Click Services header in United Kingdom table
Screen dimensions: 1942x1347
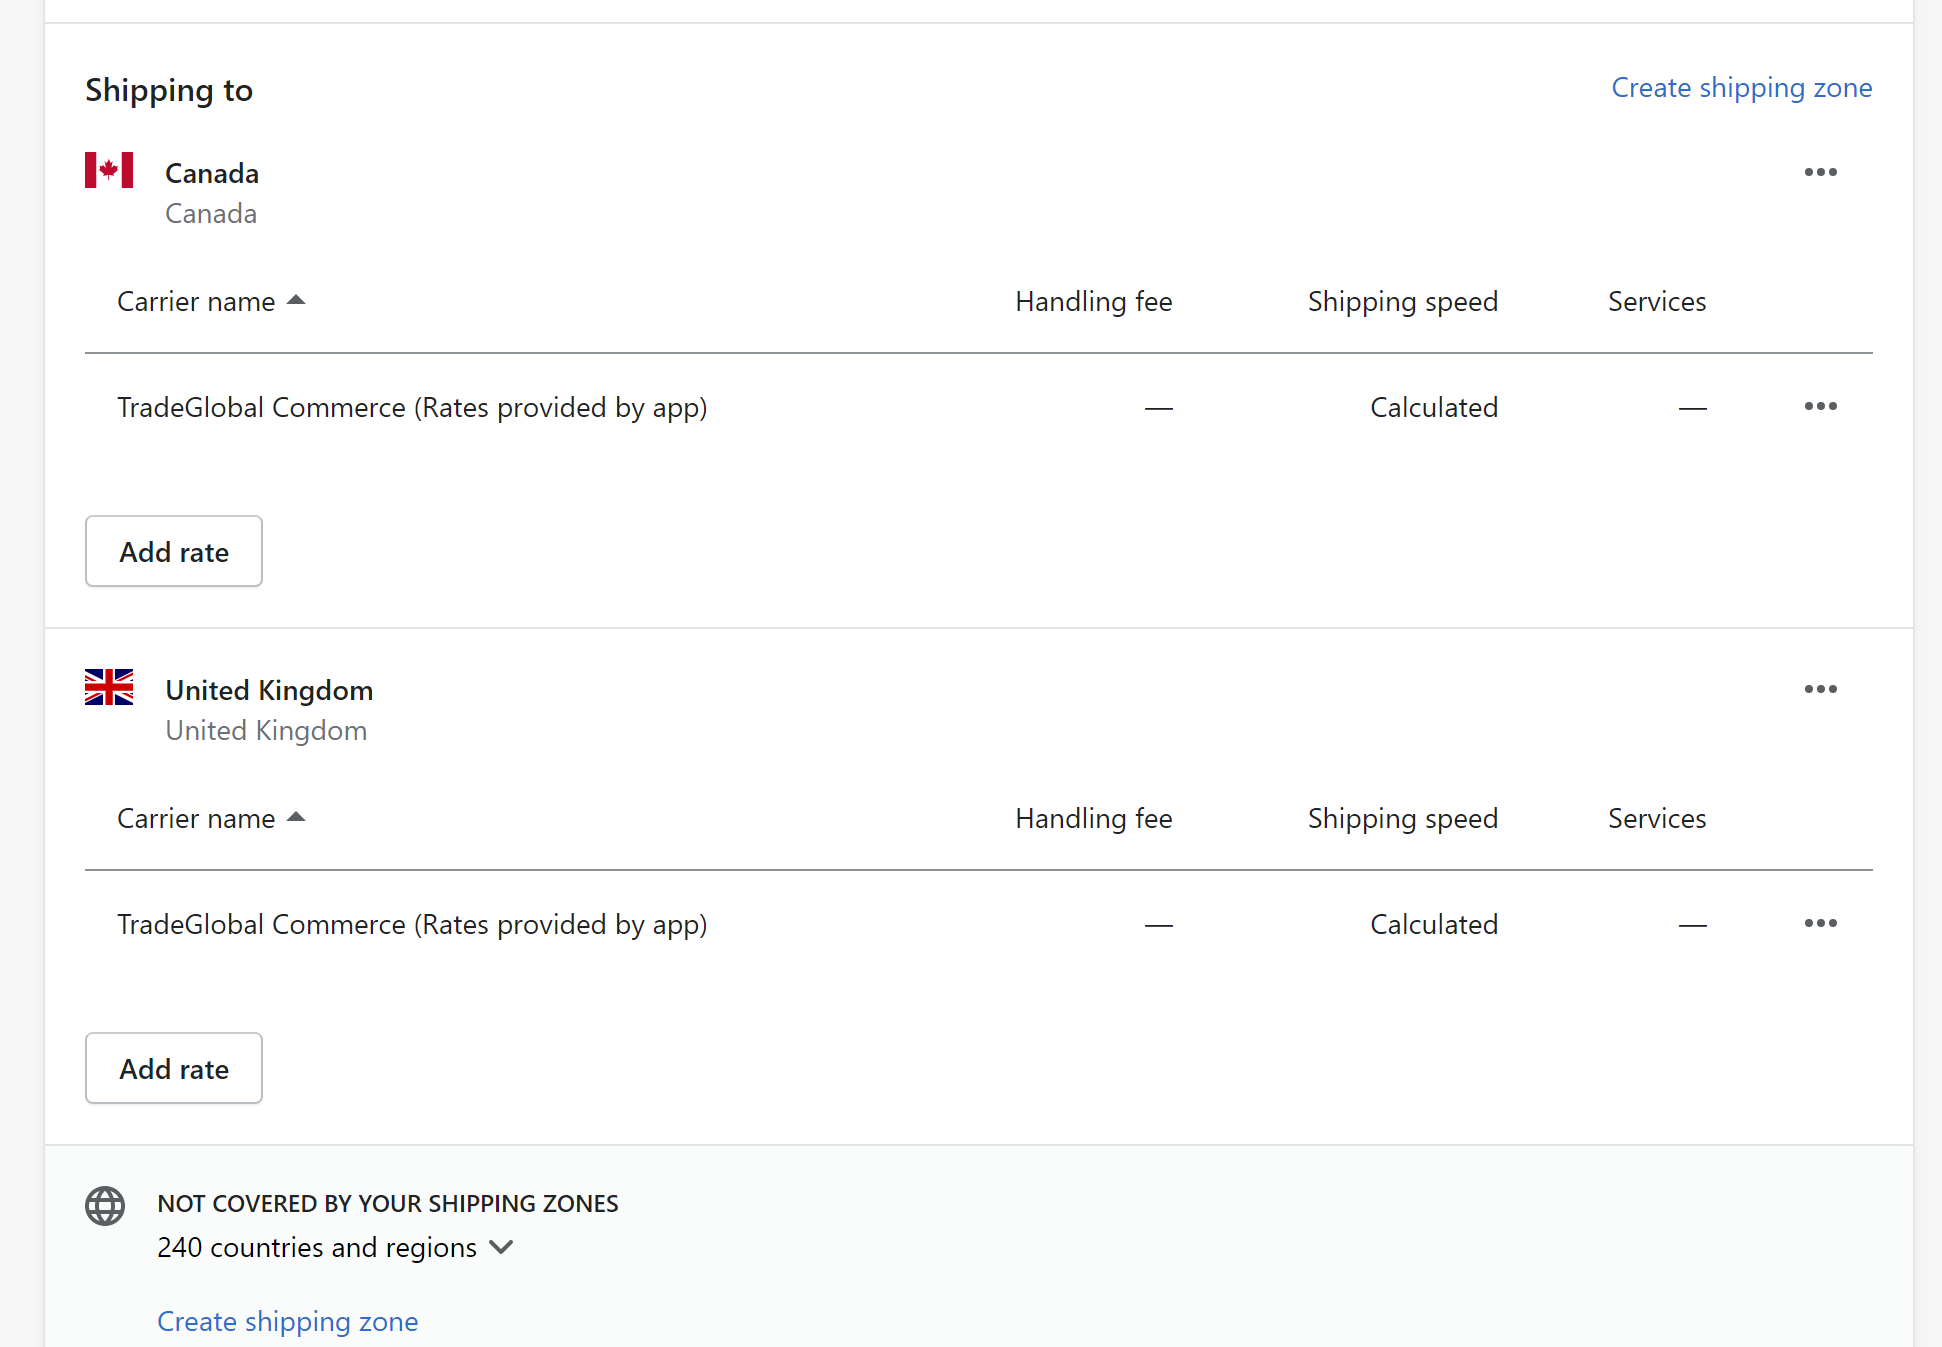(1657, 818)
